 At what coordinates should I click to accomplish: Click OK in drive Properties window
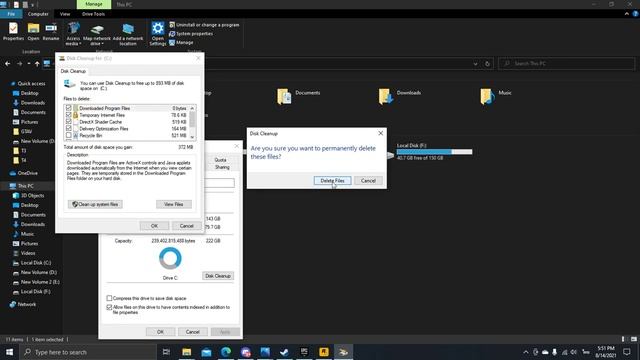tap(160, 332)
